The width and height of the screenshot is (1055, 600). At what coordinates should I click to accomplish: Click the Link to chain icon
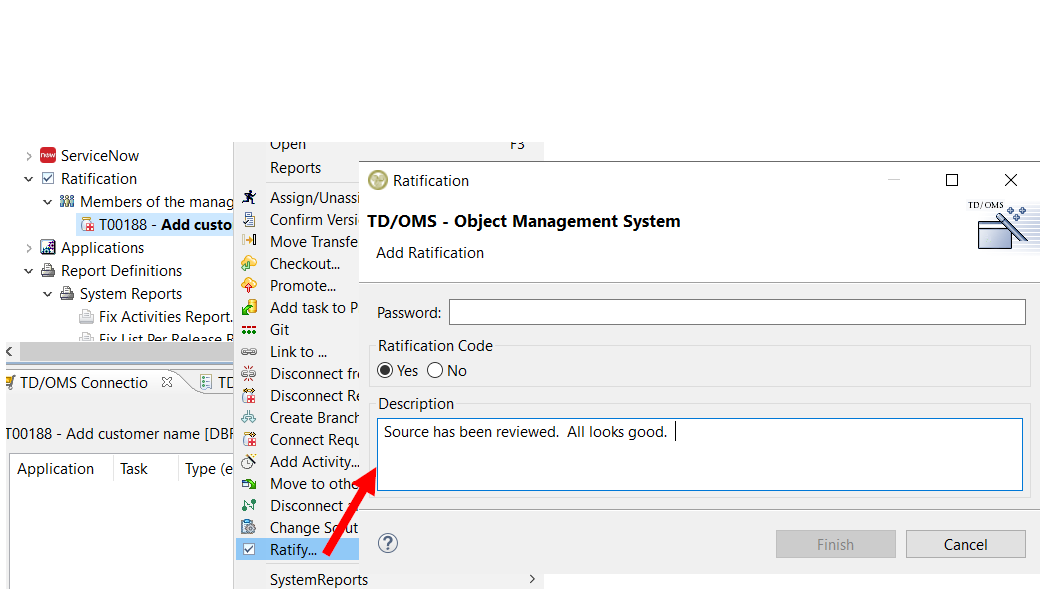[x=249, y=352]
